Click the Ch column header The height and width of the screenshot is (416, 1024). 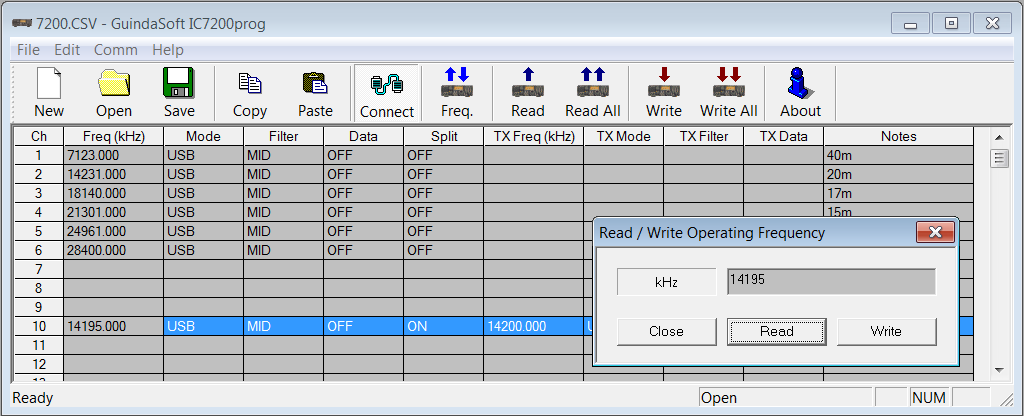click(x=39, y=136)
